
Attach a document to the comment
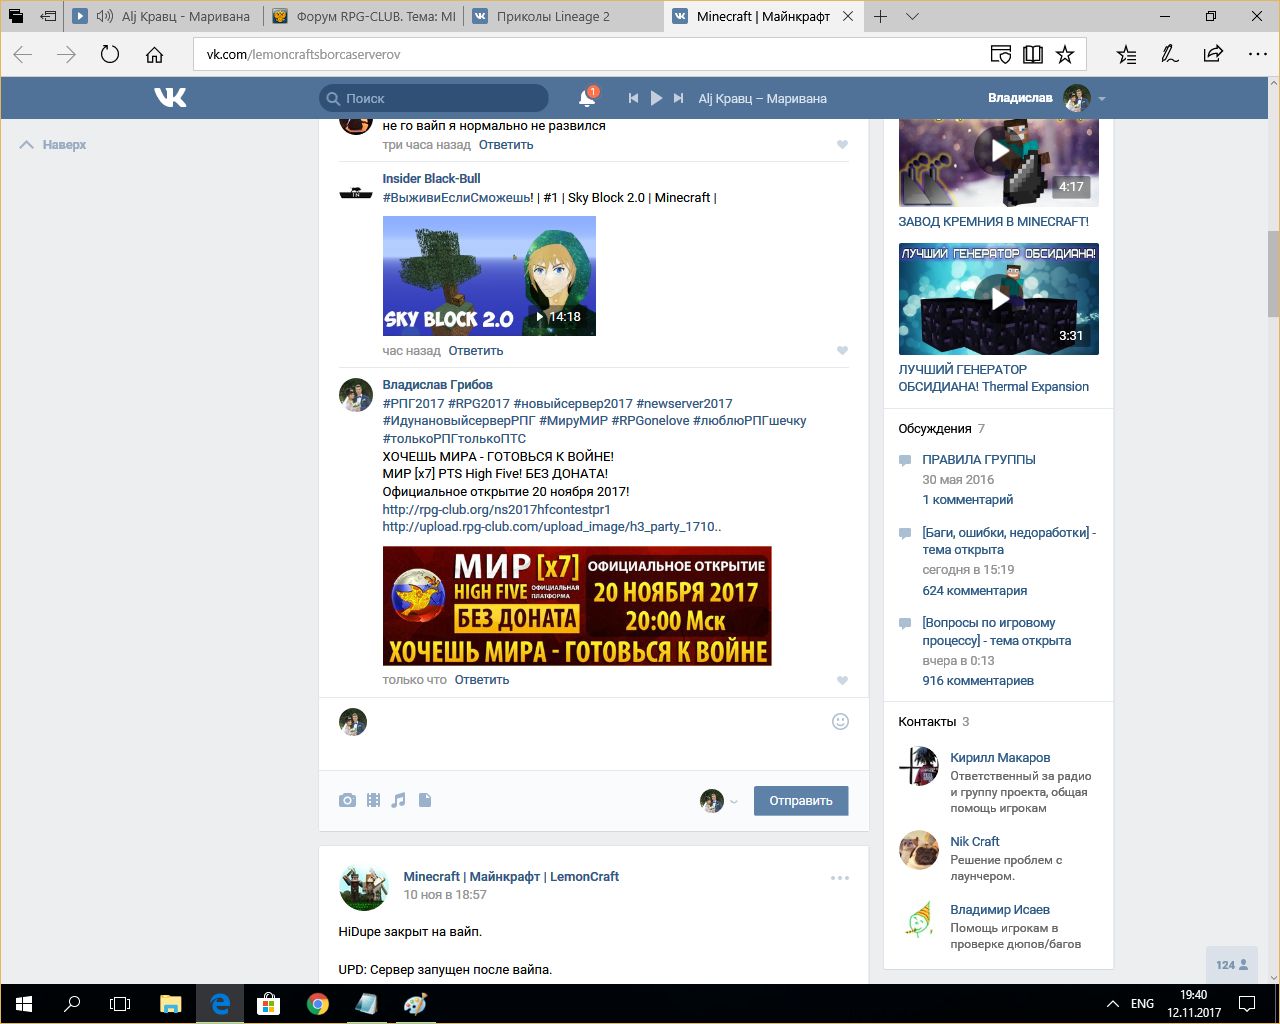(x=425, y=800)
